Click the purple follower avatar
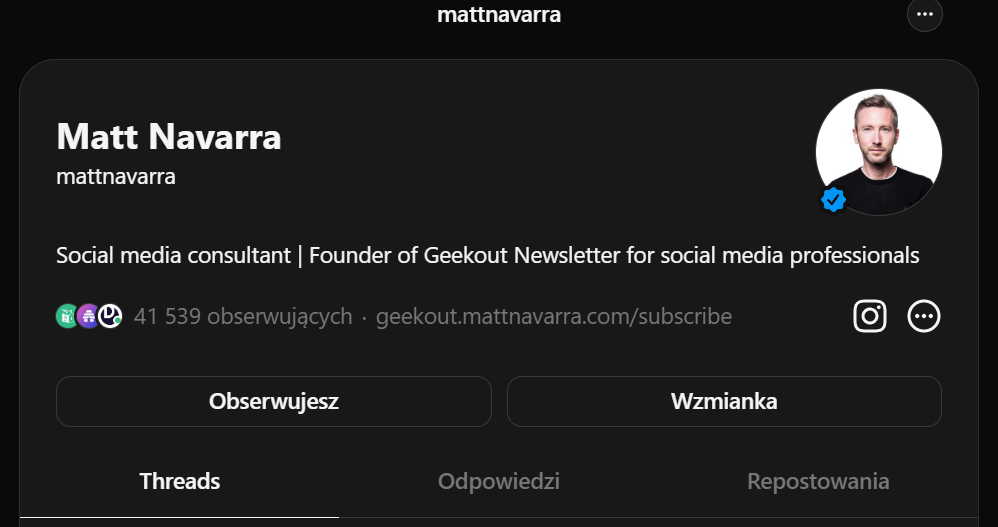 click(88, 316)
